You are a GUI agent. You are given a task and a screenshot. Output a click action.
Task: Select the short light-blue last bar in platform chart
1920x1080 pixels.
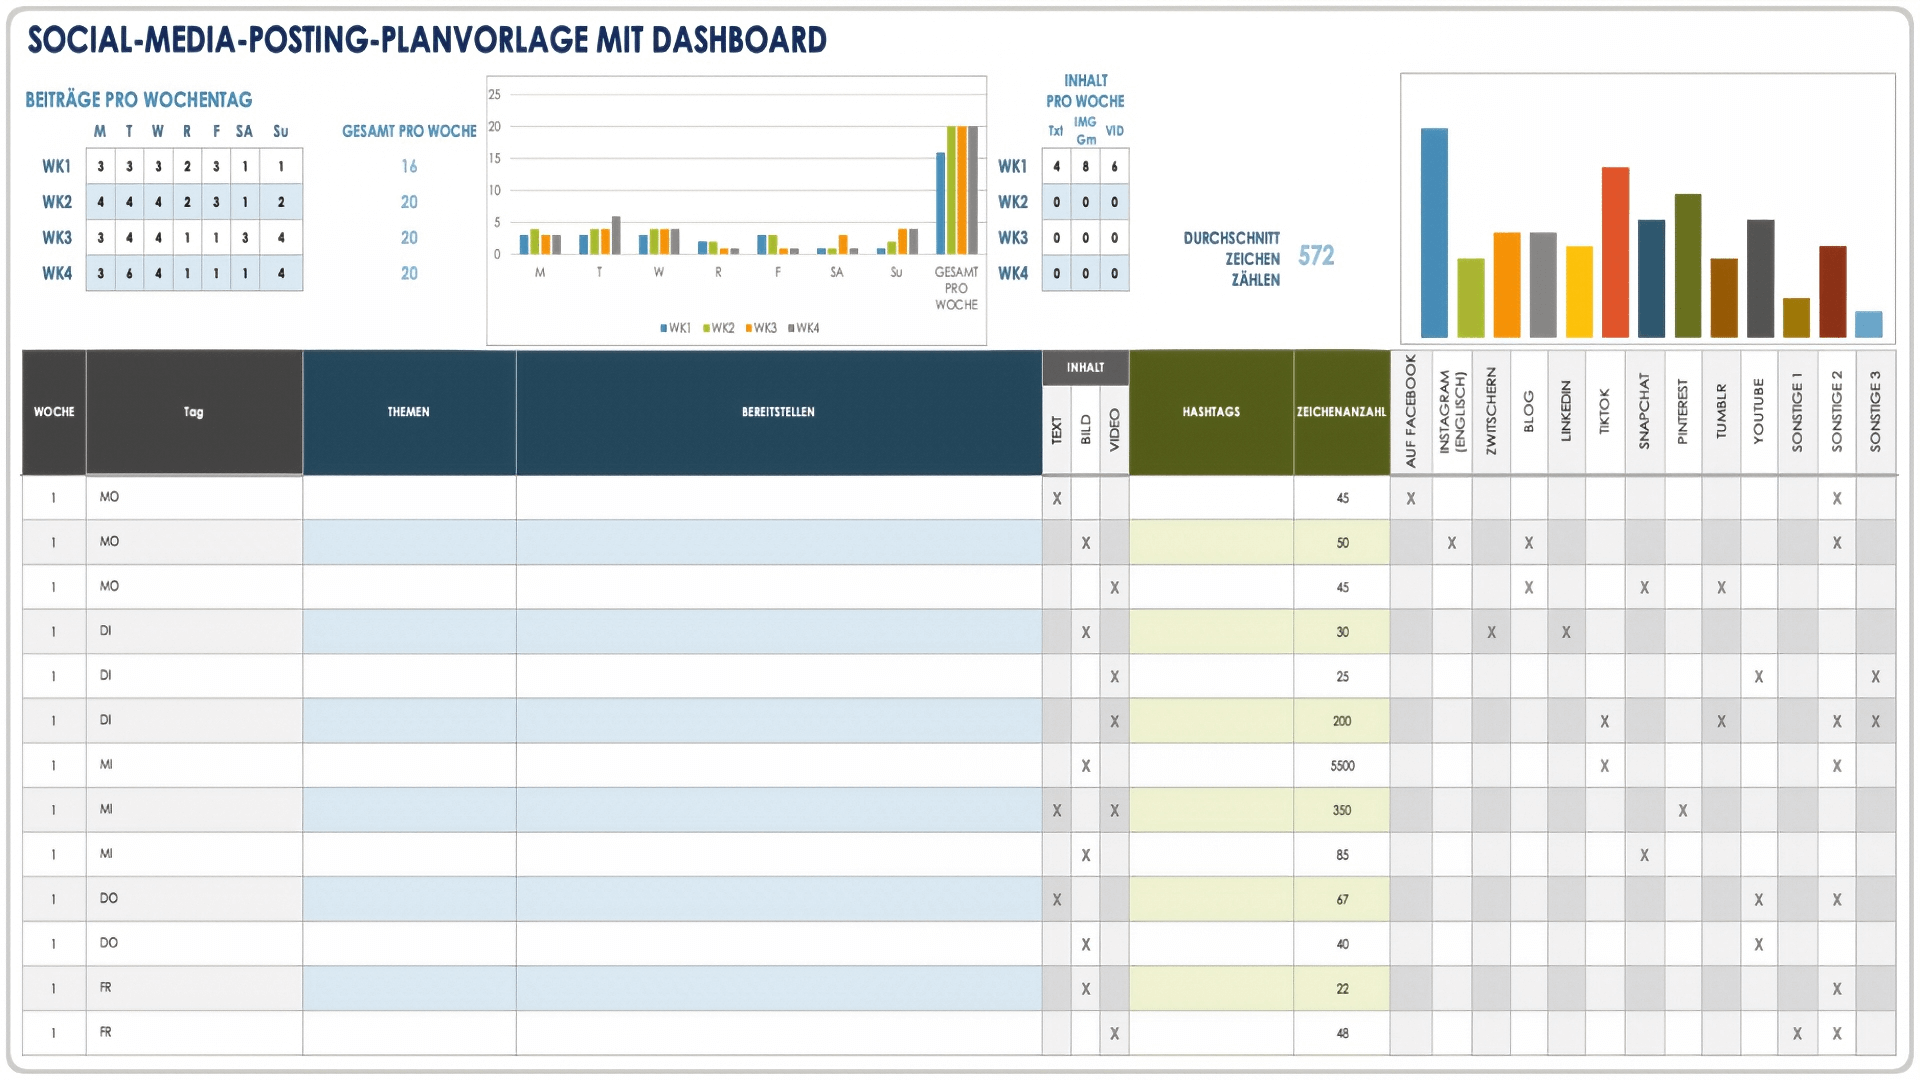(1868, 324)
